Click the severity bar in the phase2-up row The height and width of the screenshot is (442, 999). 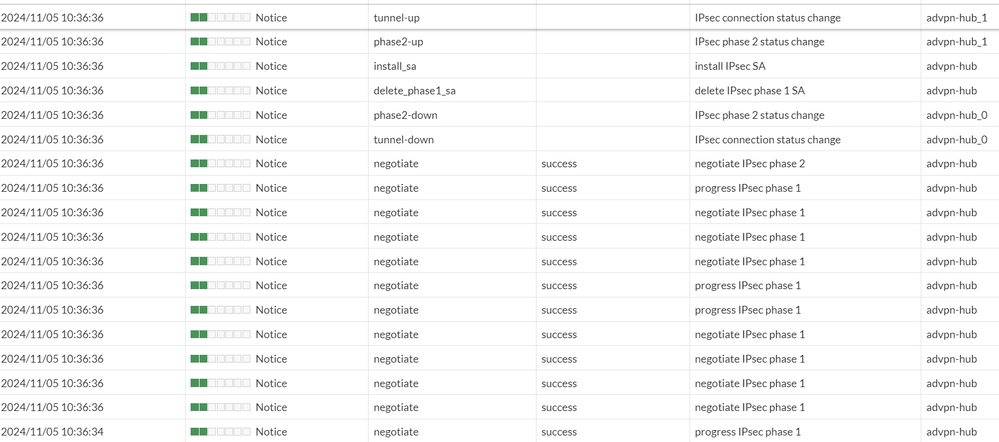click(220, 42)
